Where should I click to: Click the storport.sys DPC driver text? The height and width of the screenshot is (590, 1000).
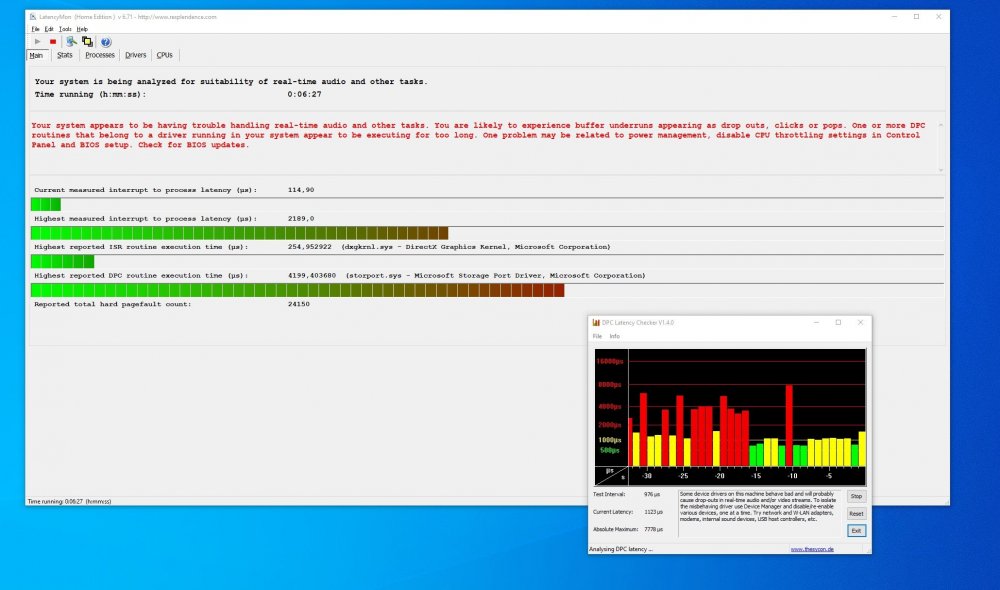tap(496, 276)
